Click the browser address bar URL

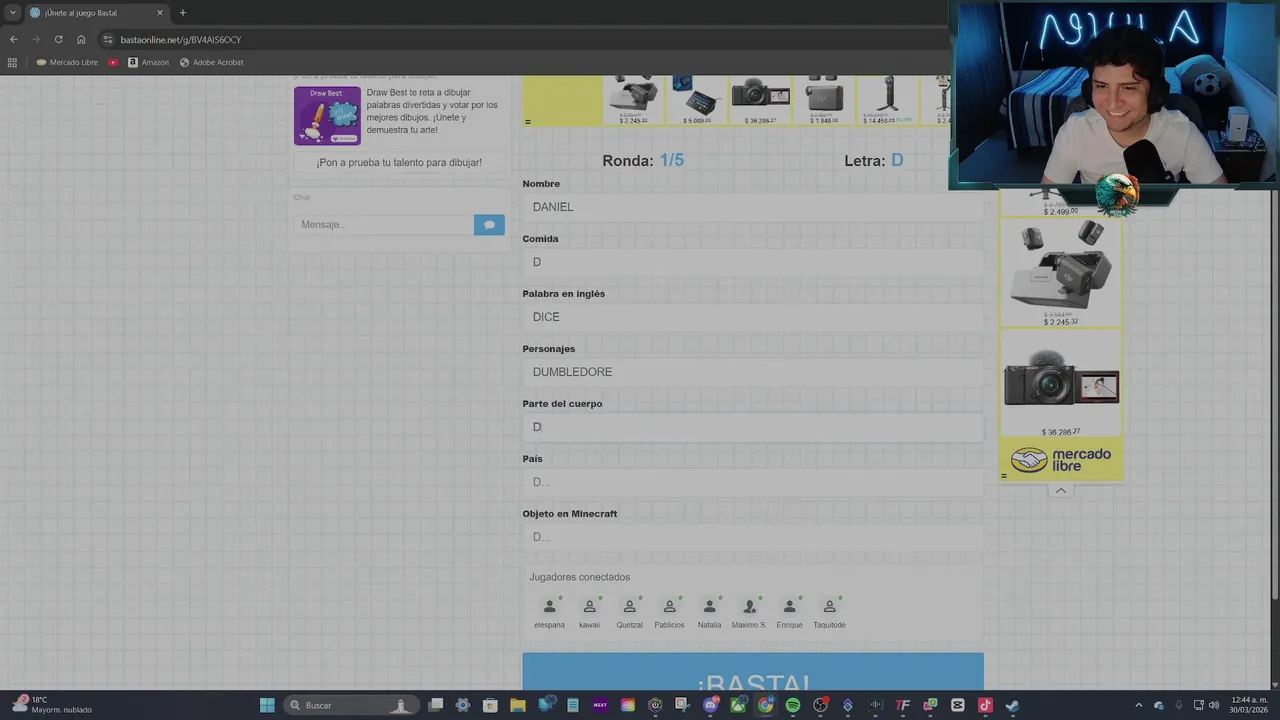click(181, 39)
